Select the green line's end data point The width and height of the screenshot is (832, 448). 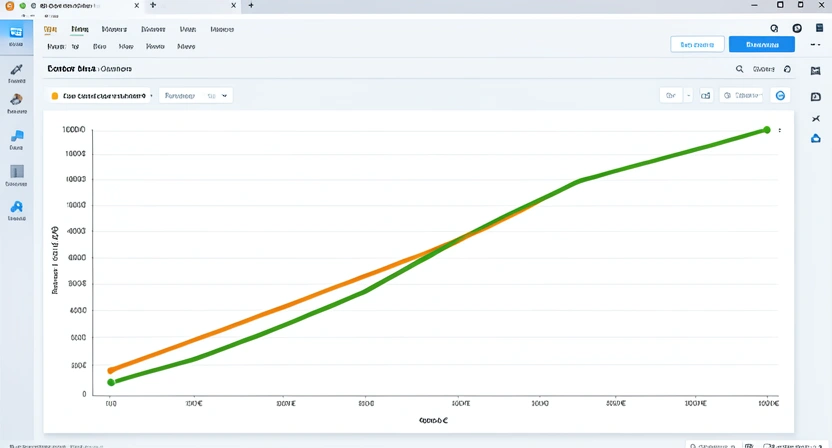point(767,130)
